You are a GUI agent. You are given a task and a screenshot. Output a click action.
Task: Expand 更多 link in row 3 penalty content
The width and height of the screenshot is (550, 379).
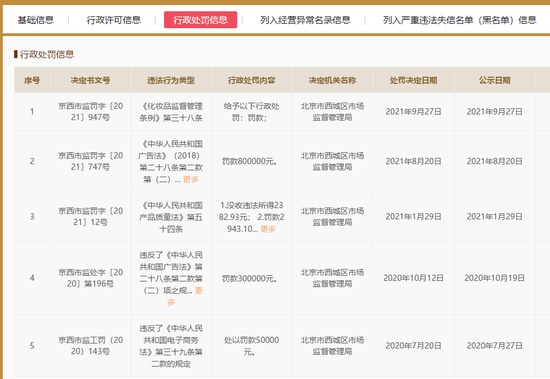[268, 229]
